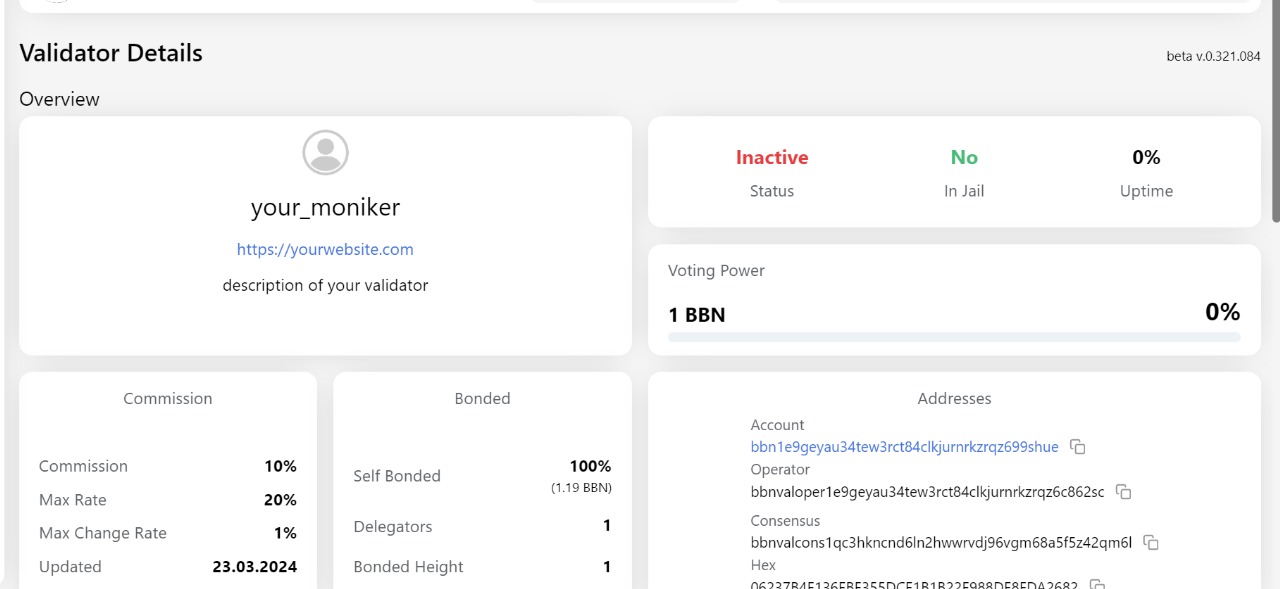Click the beta version label
This screenshot has width=1280, height=589.
(x=1213, y=56)
